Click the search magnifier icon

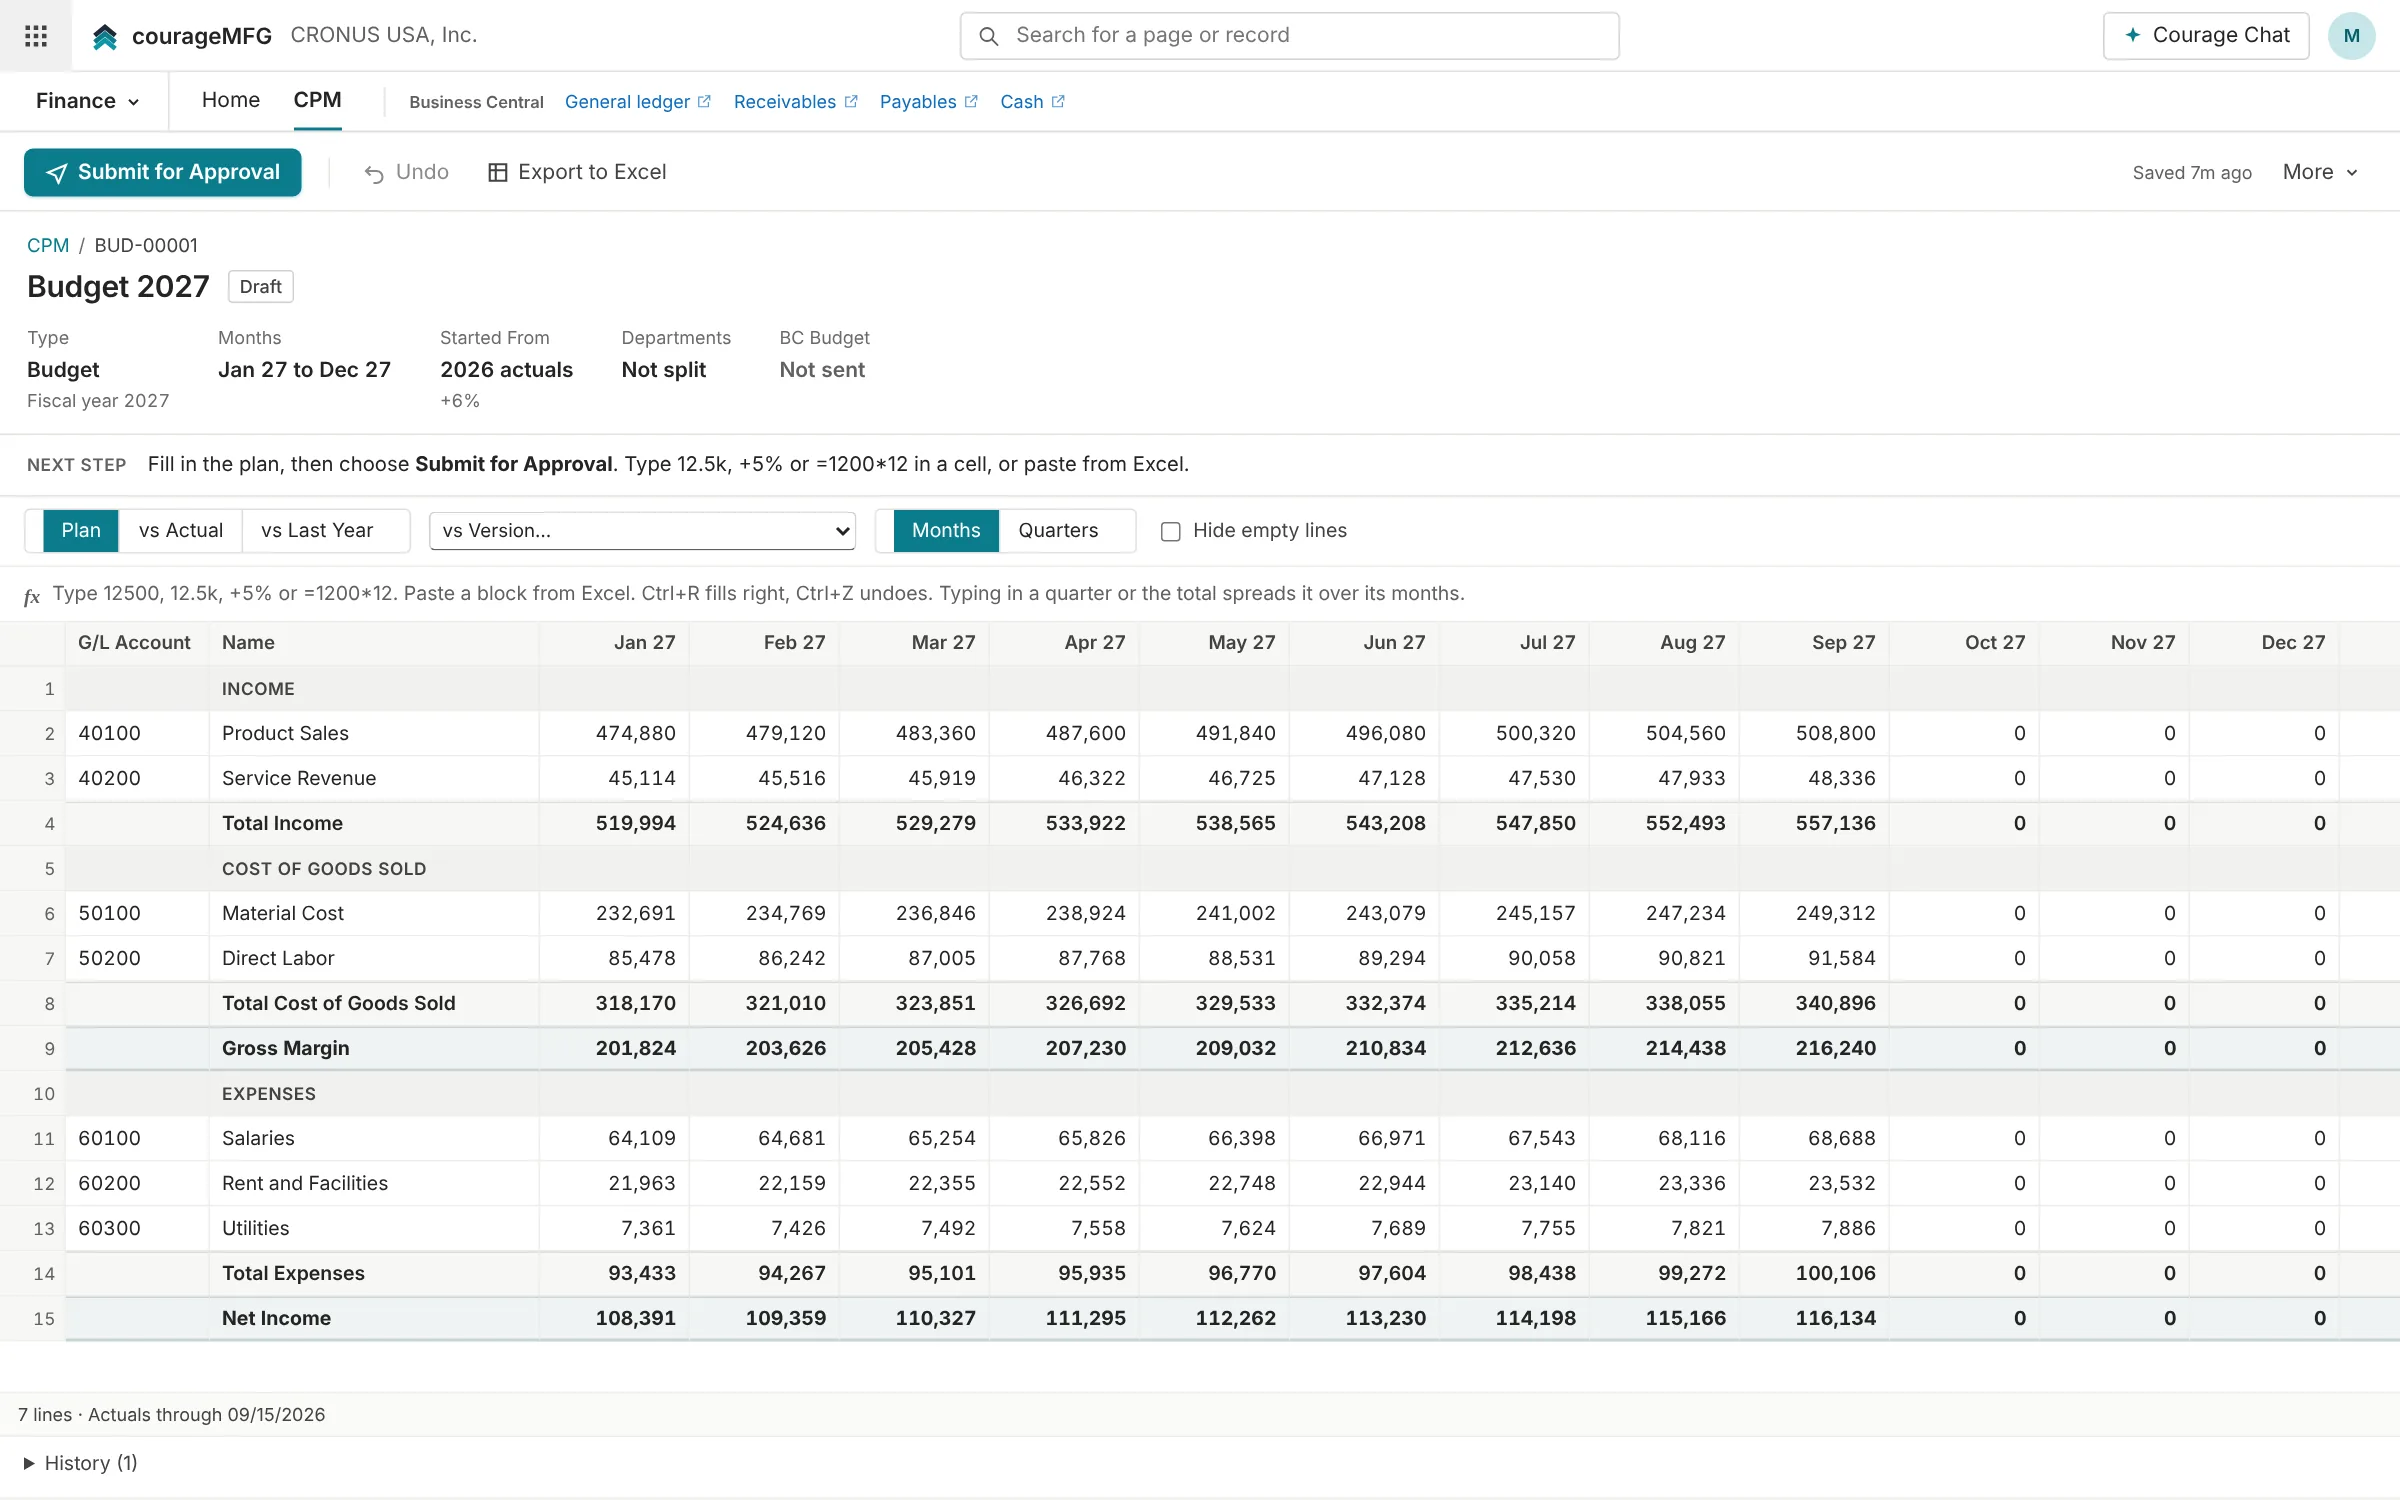[x=988, y=36]
